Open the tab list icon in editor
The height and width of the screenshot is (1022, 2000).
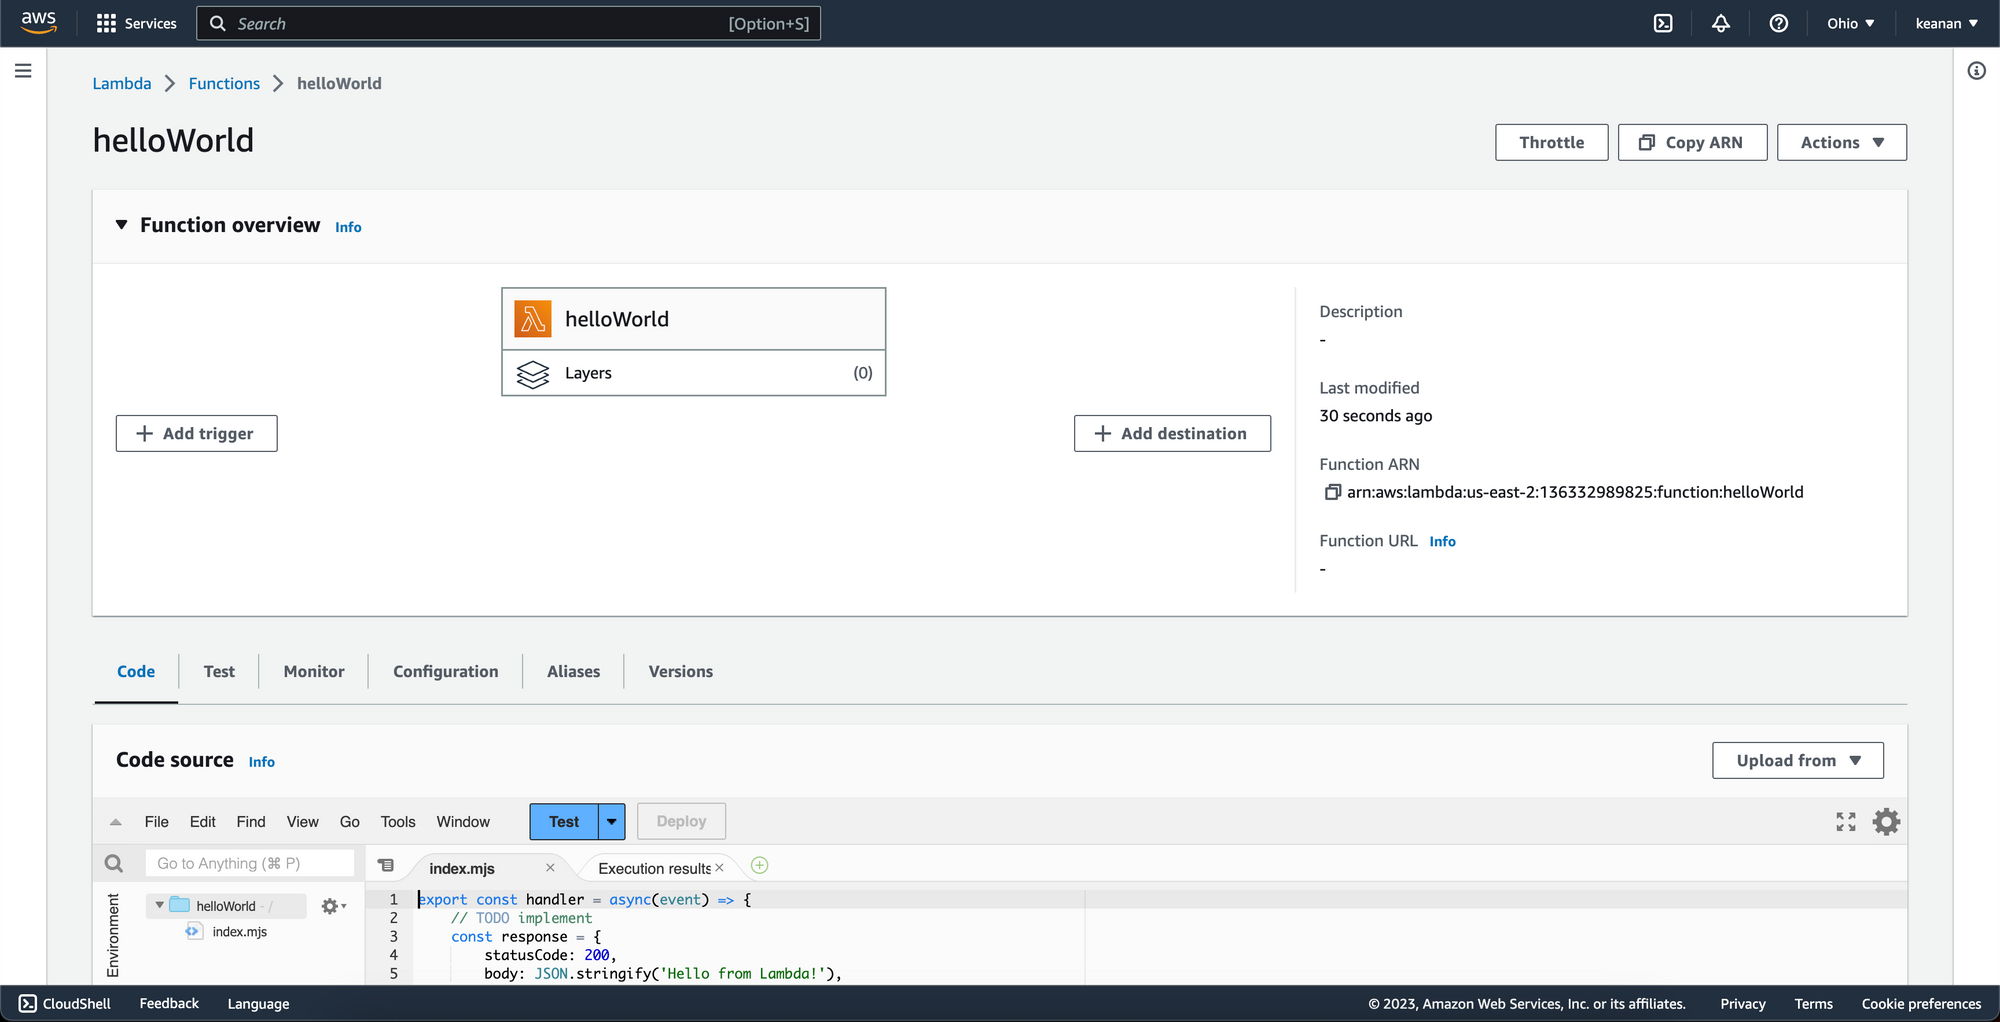(386, 865)
